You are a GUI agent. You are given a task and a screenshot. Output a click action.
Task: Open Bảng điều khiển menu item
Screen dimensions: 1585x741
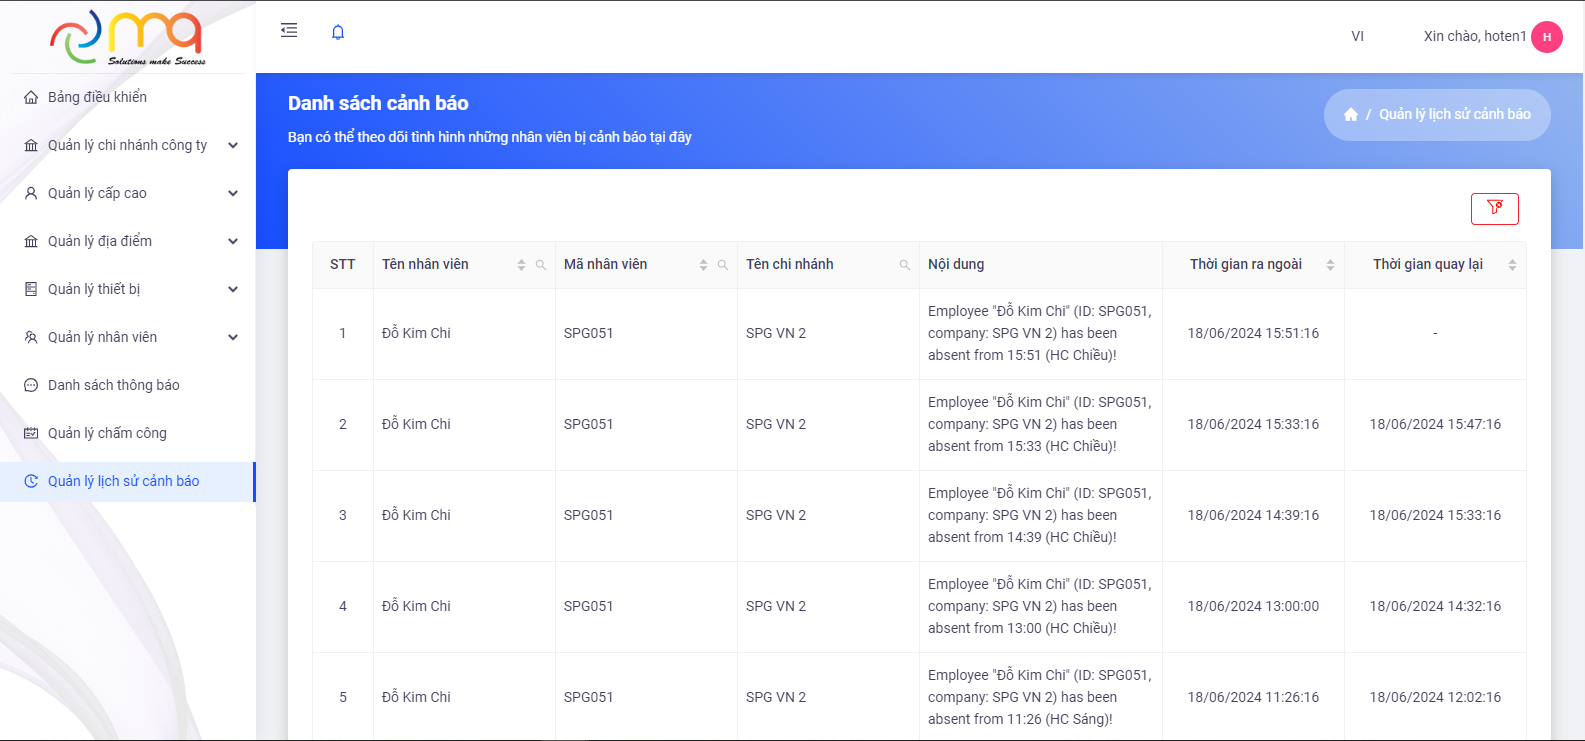coord(97,97)
